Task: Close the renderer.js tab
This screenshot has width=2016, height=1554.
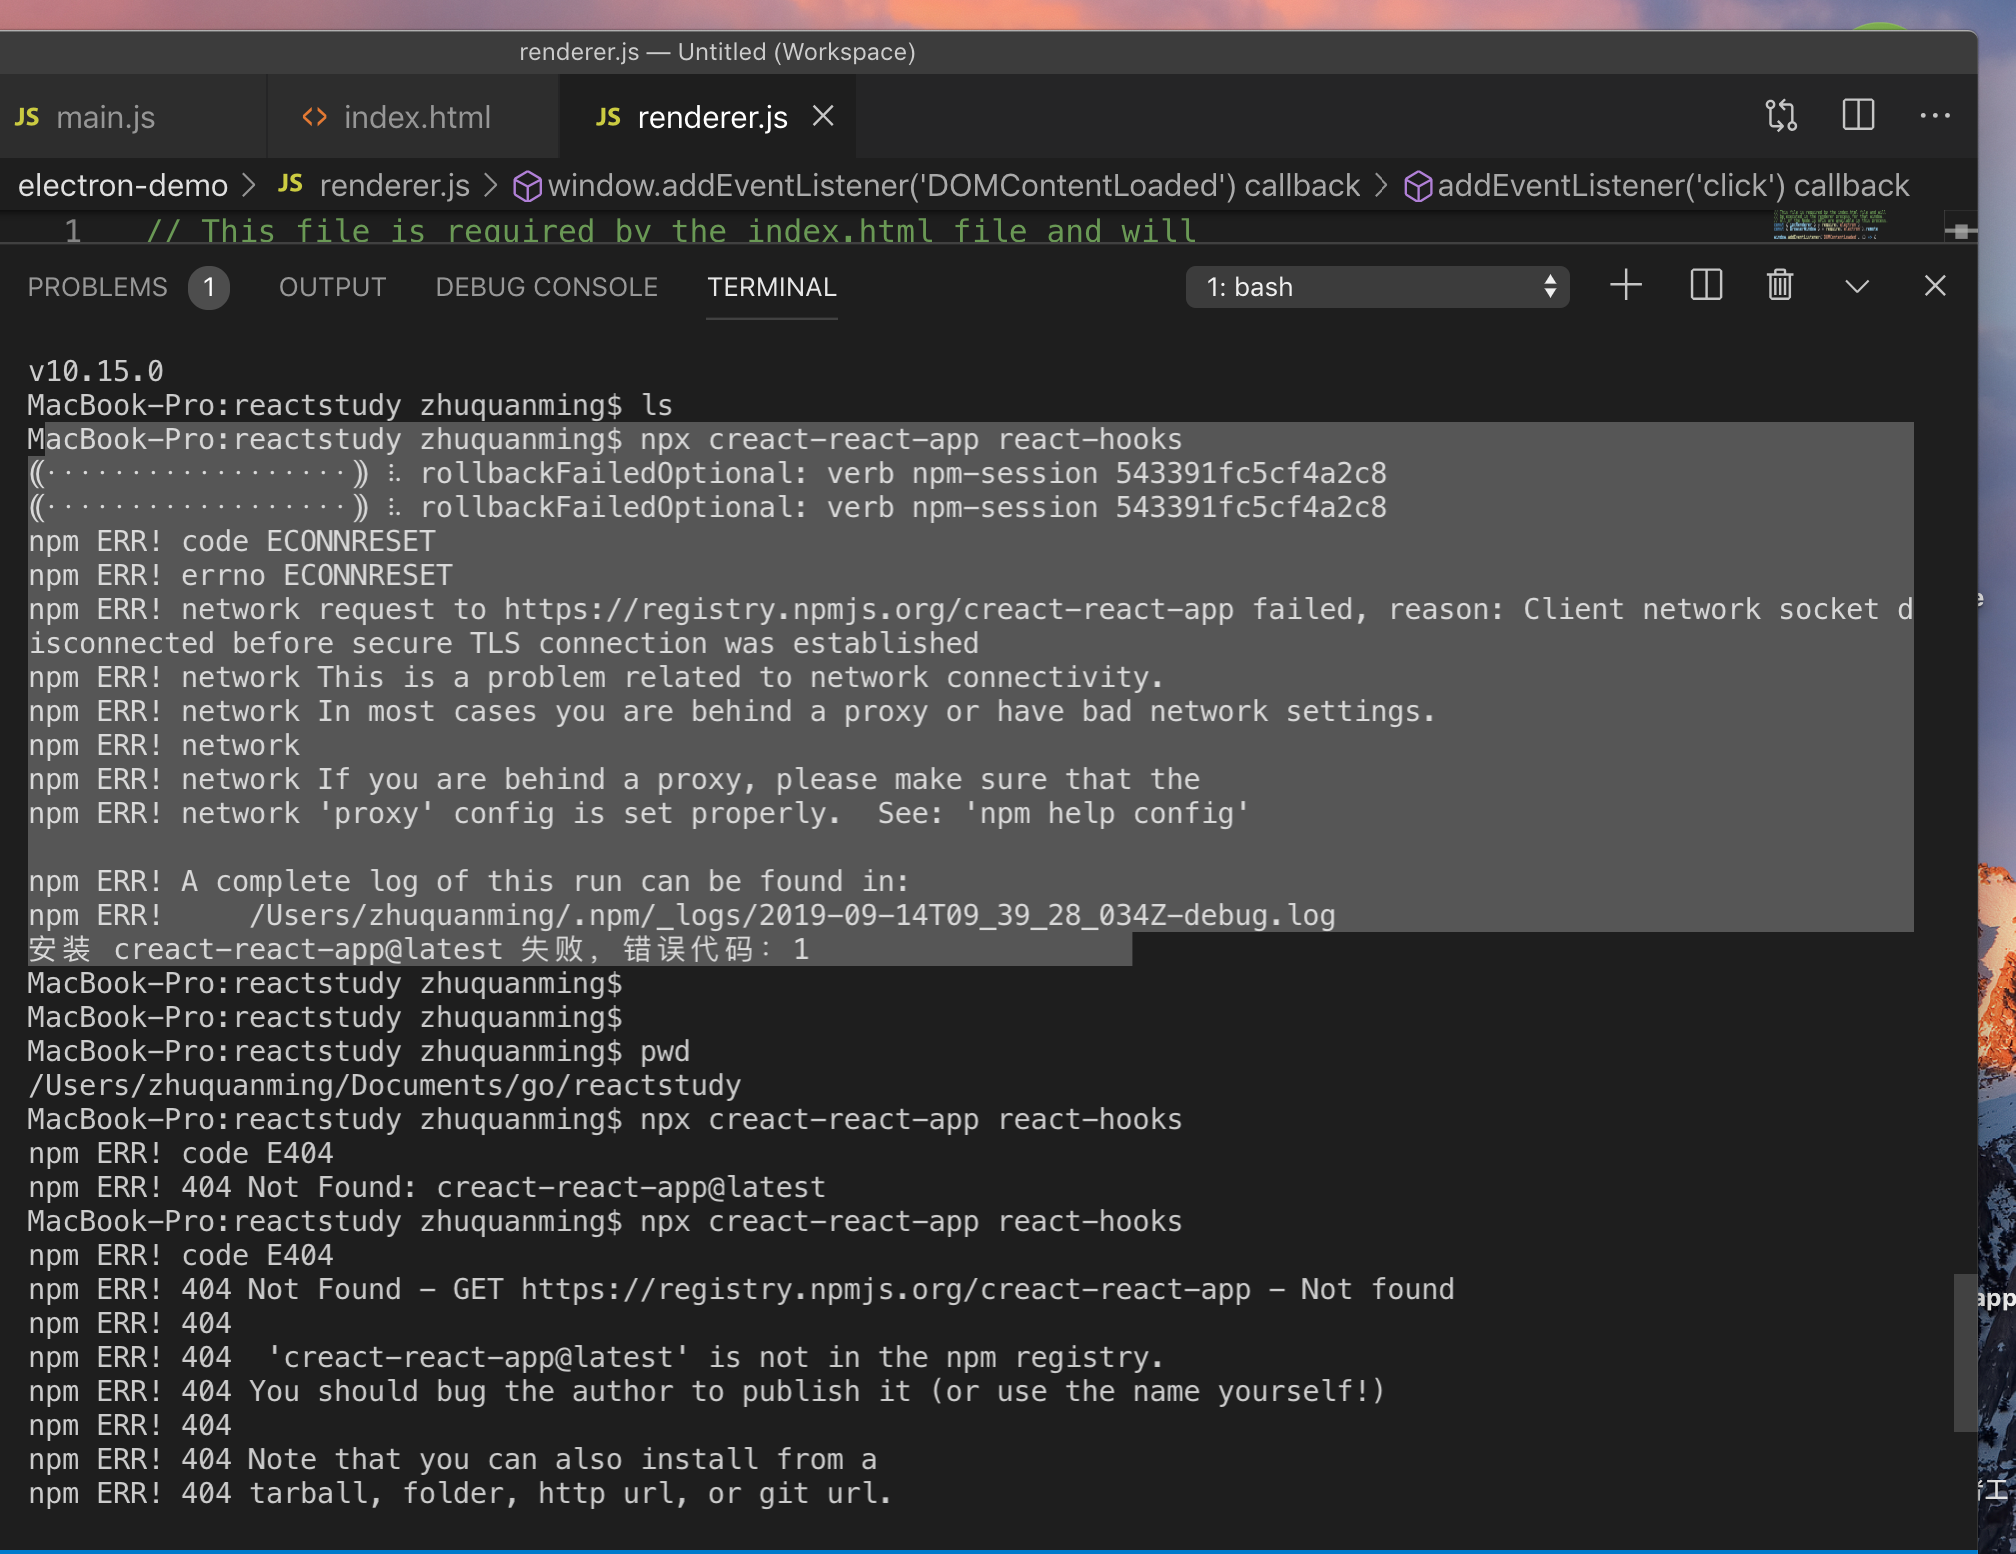Action: [823, 116]
